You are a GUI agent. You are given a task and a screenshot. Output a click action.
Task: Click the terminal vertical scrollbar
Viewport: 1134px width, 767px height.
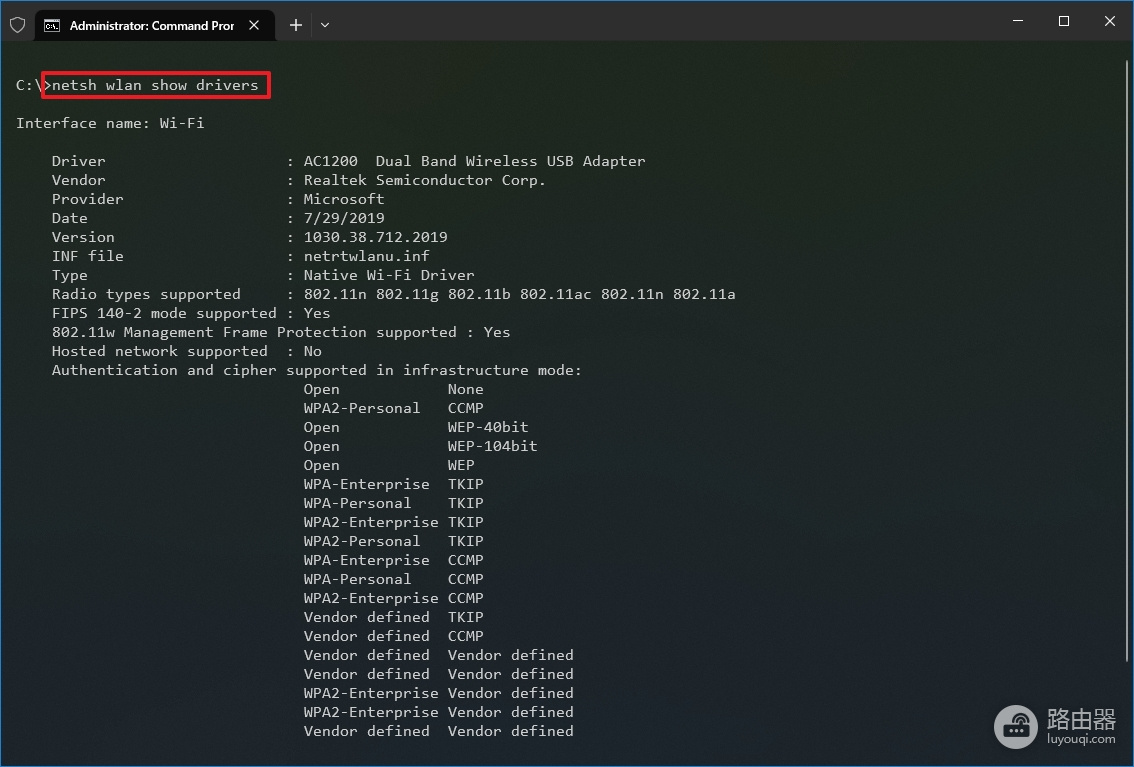(1127, 361)
